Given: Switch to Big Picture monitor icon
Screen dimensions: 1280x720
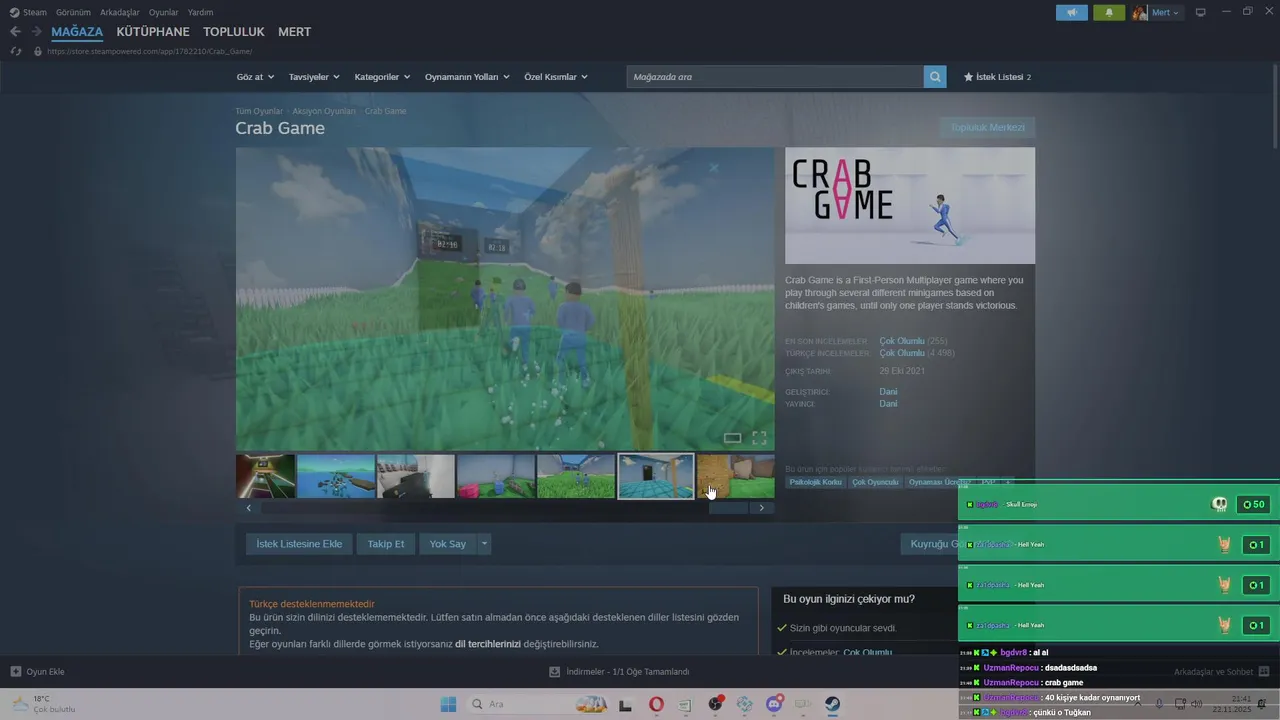Looking at the screenshot, I should click(1201, 13).
